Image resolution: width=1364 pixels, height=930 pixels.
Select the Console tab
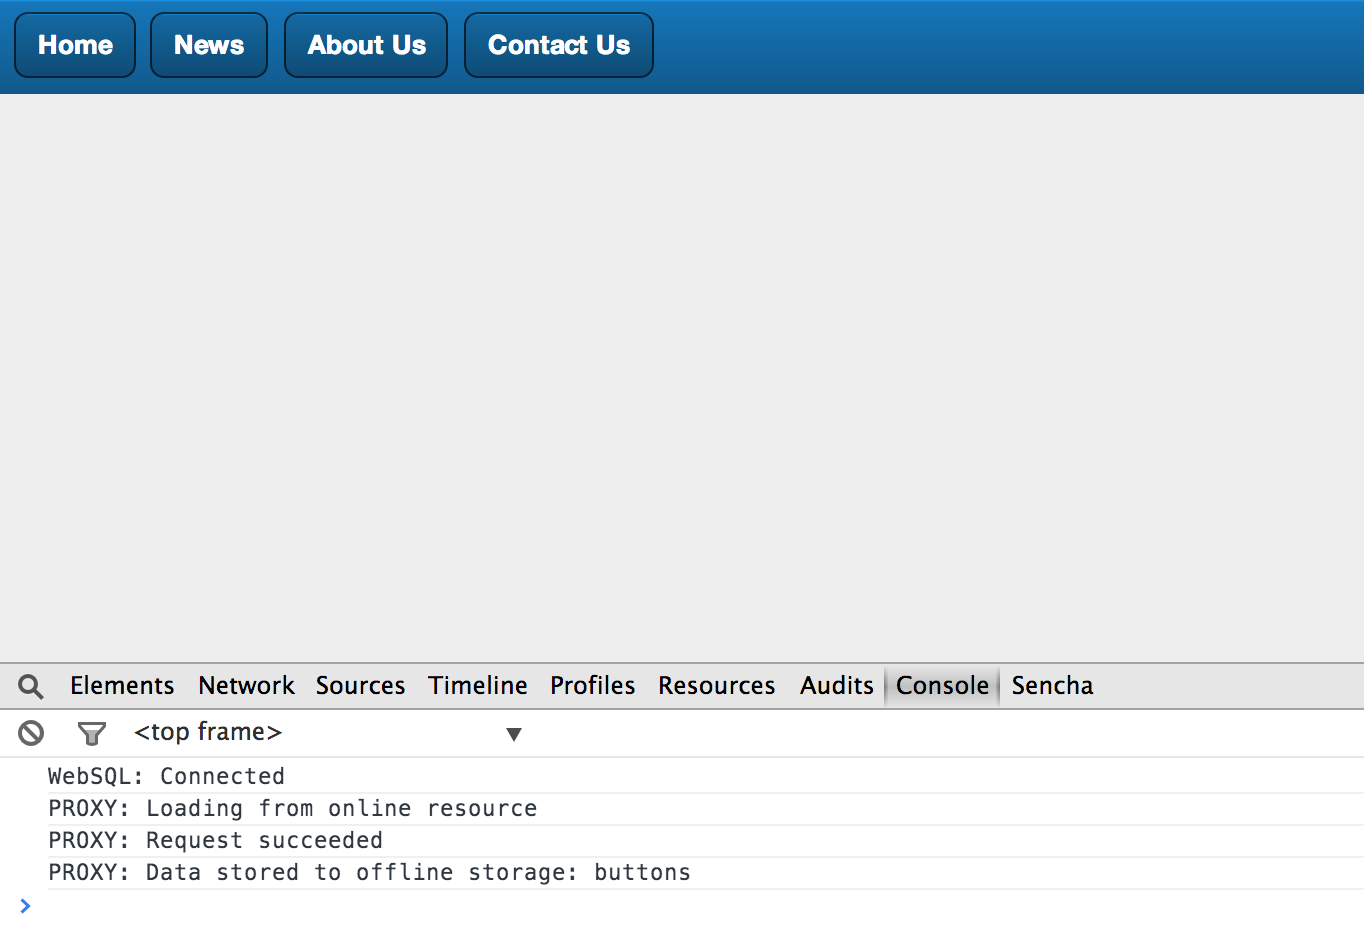point(942,686)
